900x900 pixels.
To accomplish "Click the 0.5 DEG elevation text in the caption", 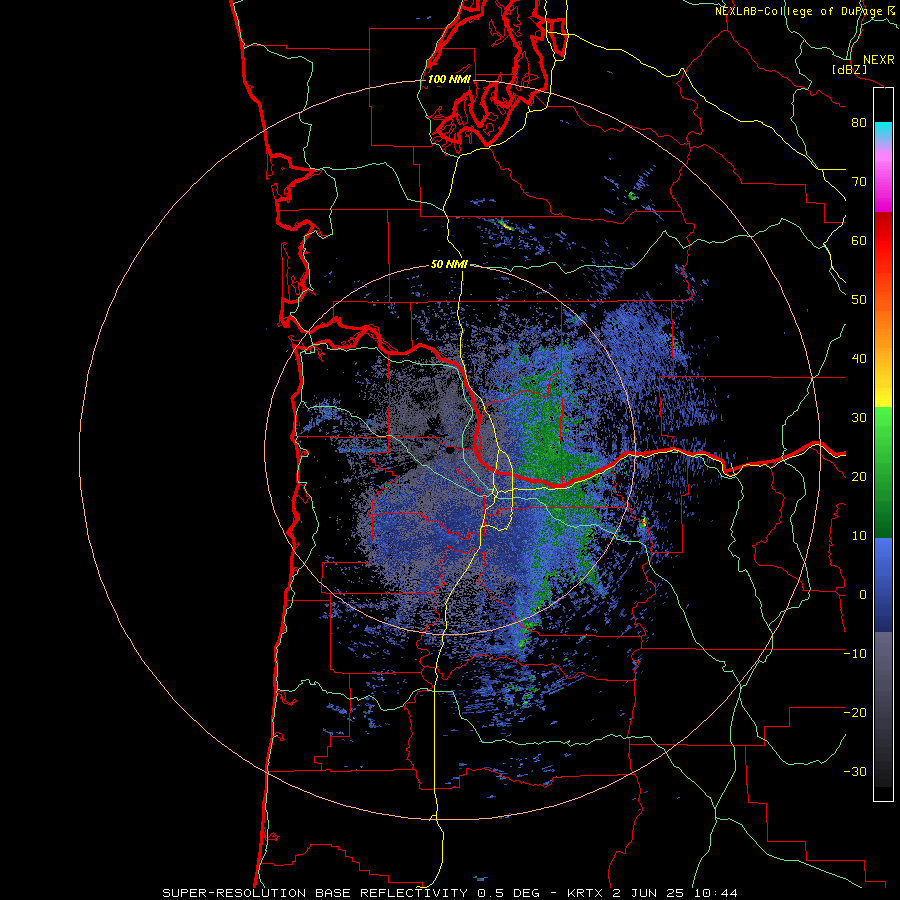I will coord(509,893).
